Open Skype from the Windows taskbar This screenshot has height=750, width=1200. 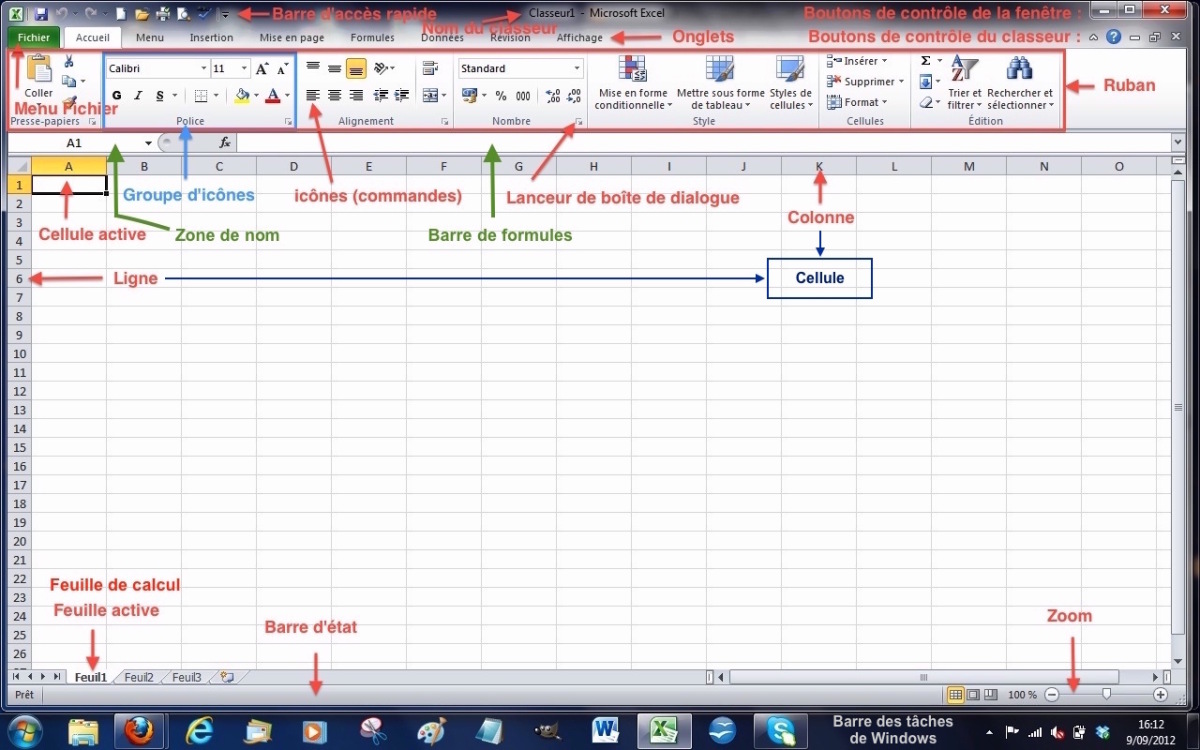tap(780, 731)
